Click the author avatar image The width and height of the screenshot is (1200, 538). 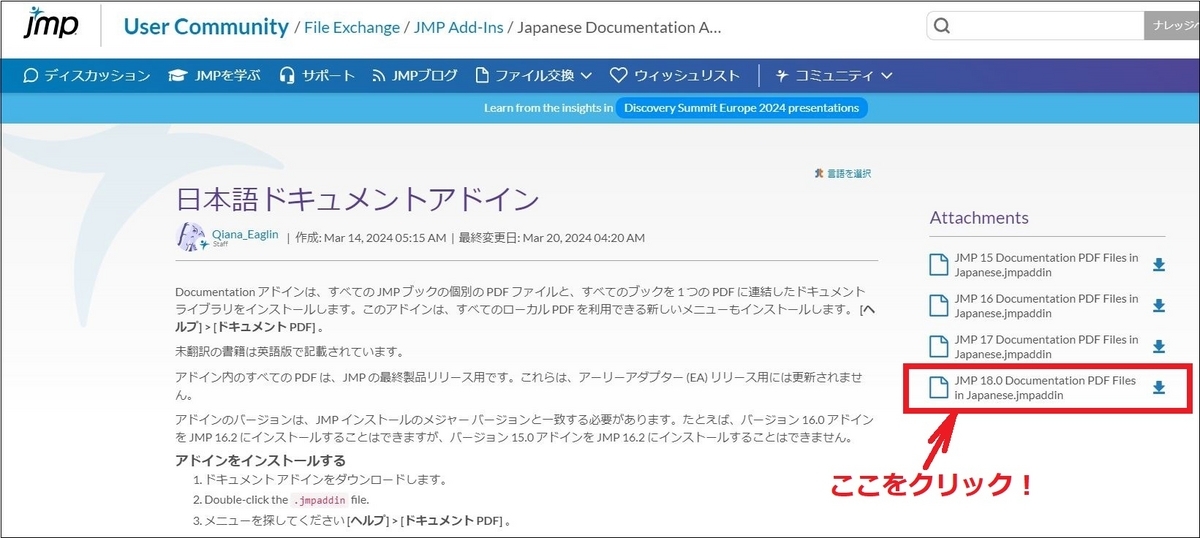coord(191,237)
